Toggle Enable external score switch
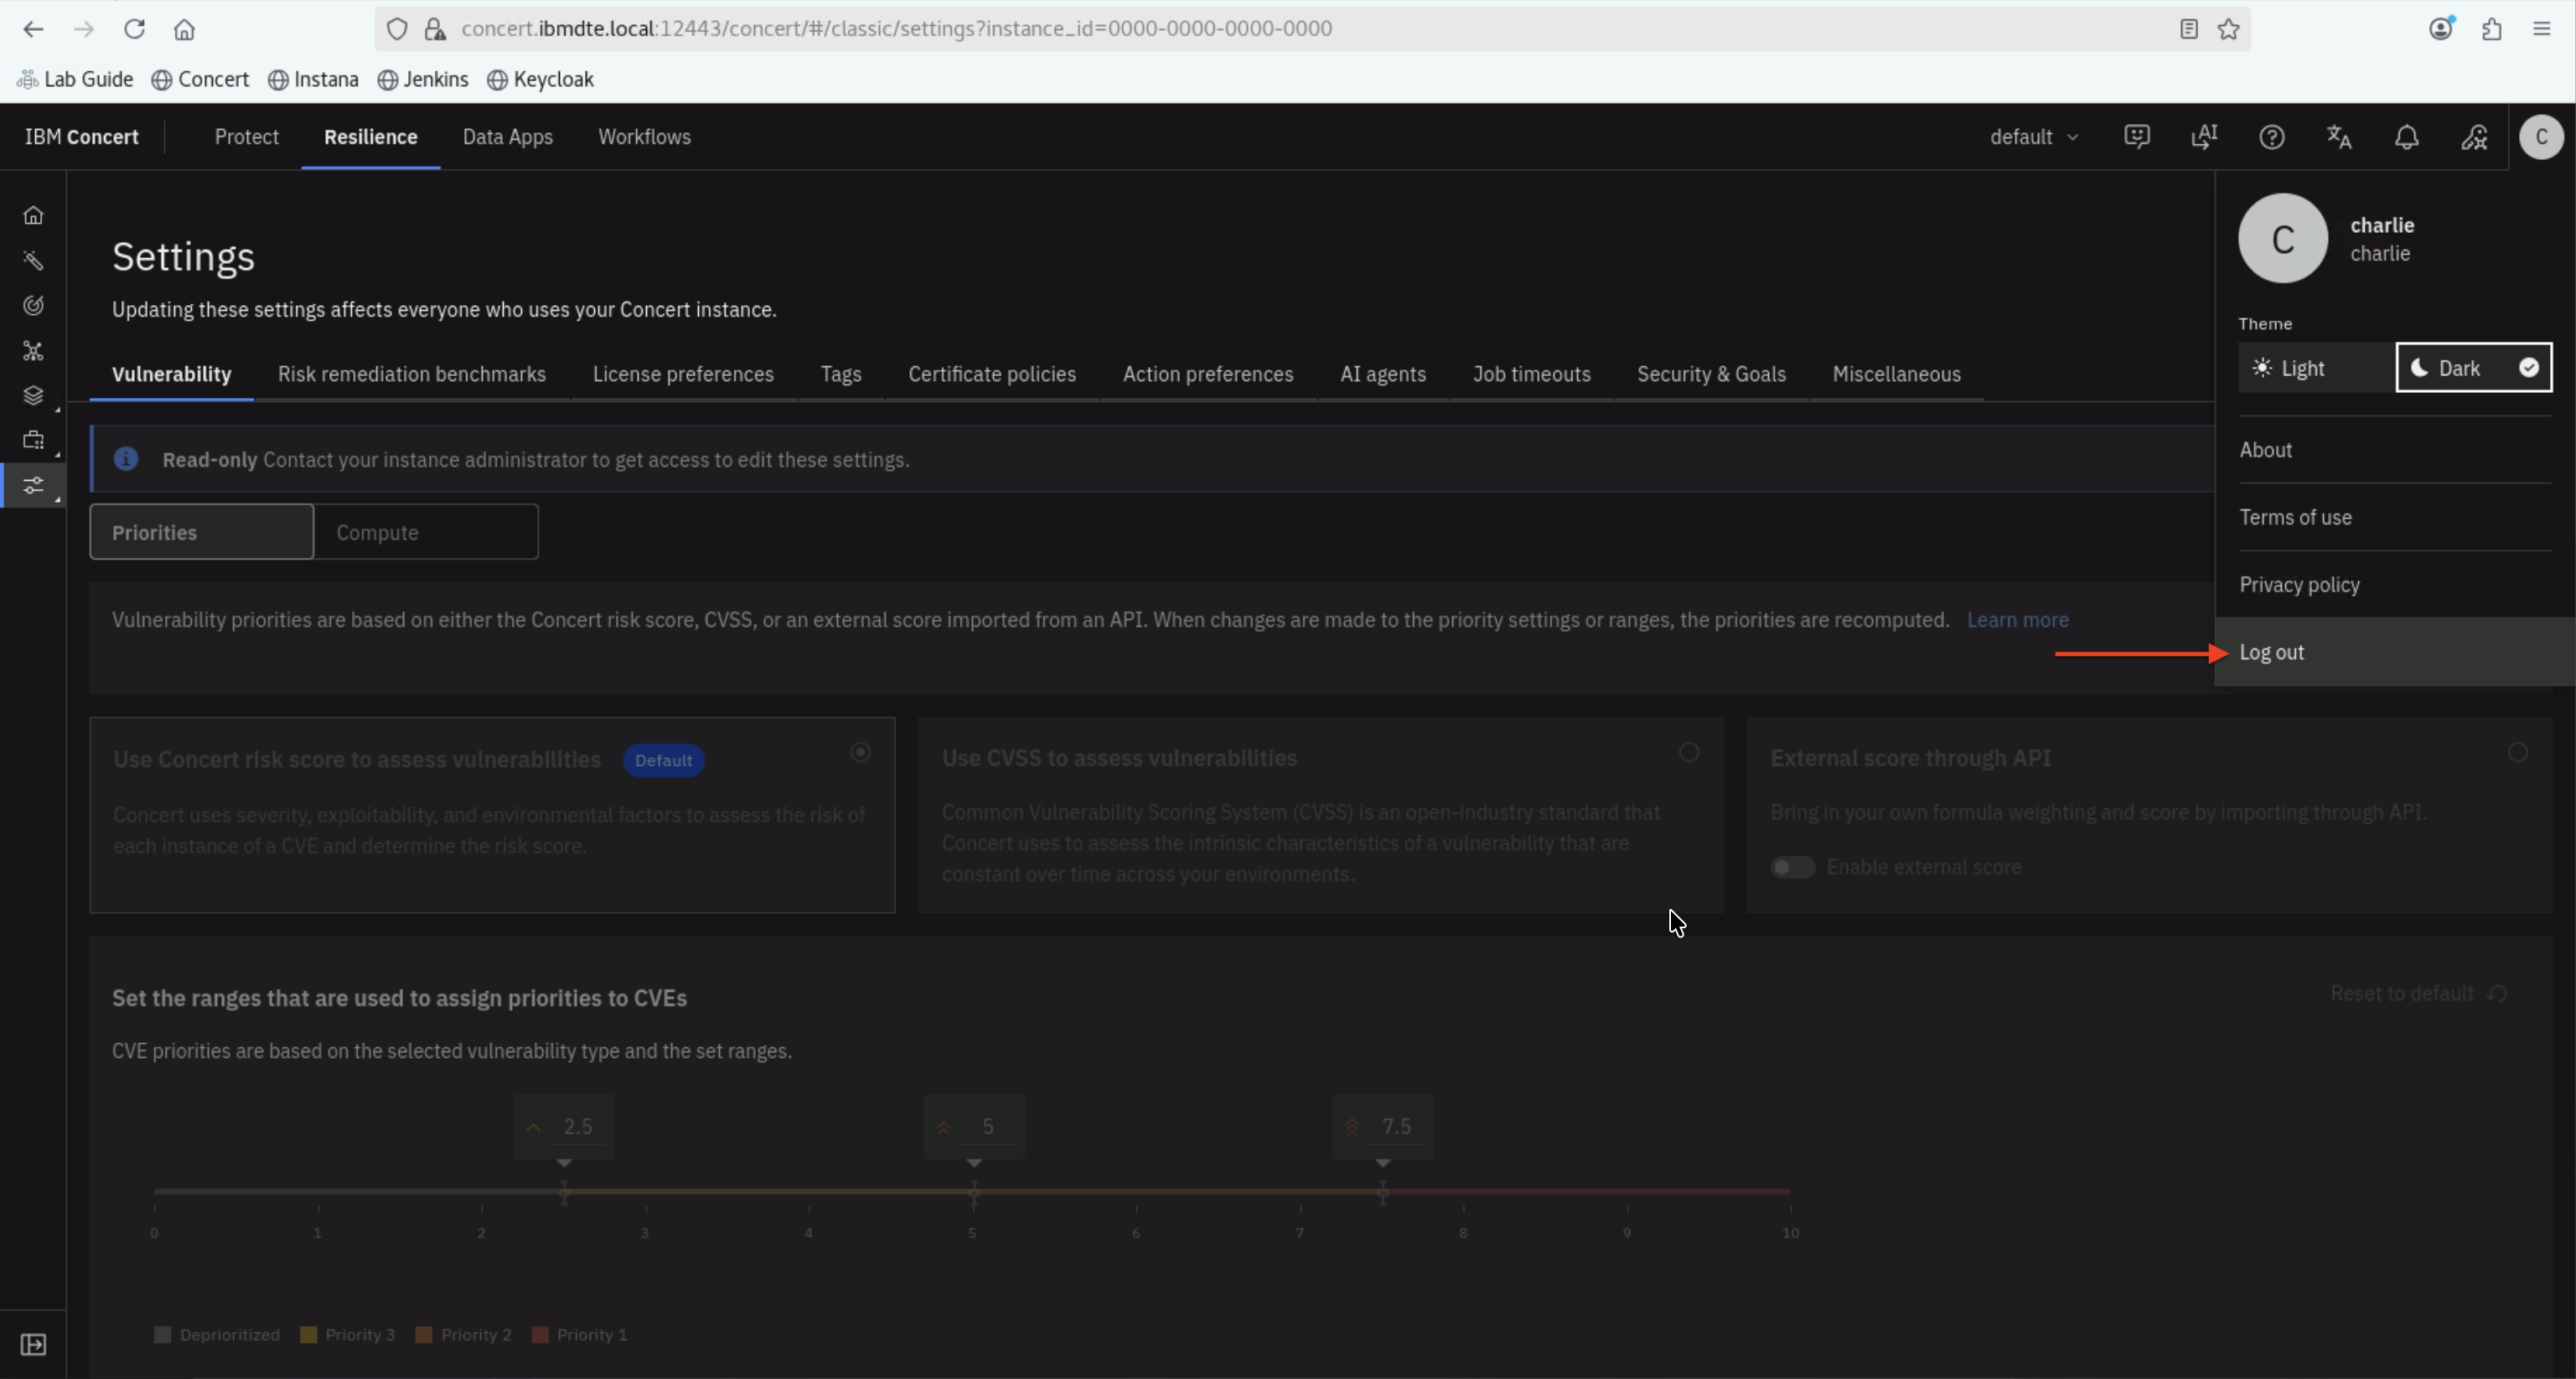The image size is (2576, 1379). point(1792,867)
